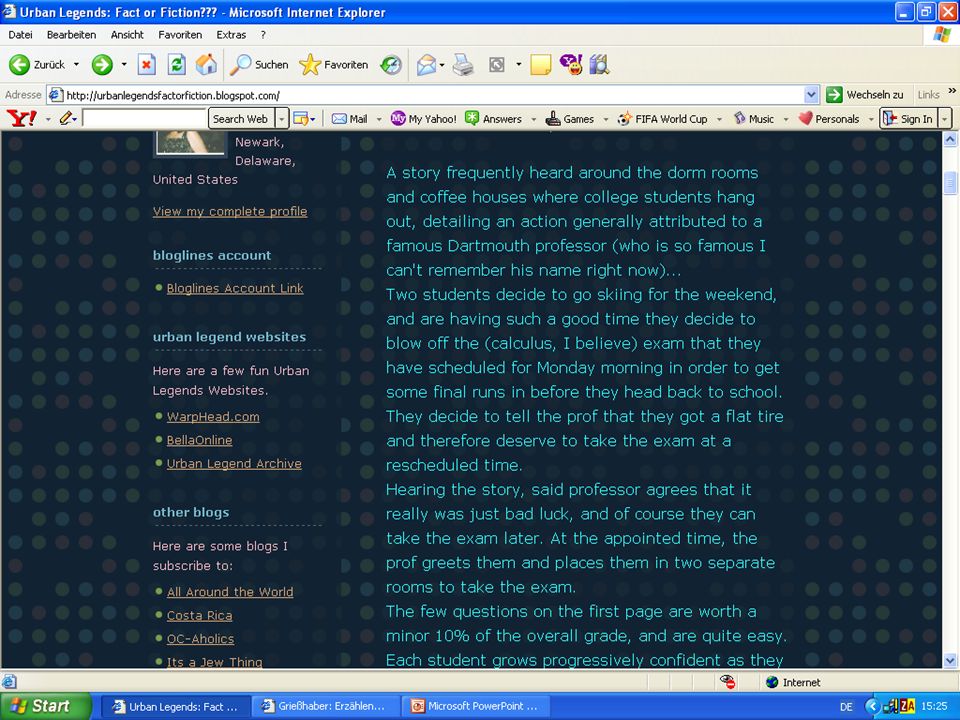Expand the Yahoo logo dropdown arrow
Screen dimensions: 960x720
48,119
